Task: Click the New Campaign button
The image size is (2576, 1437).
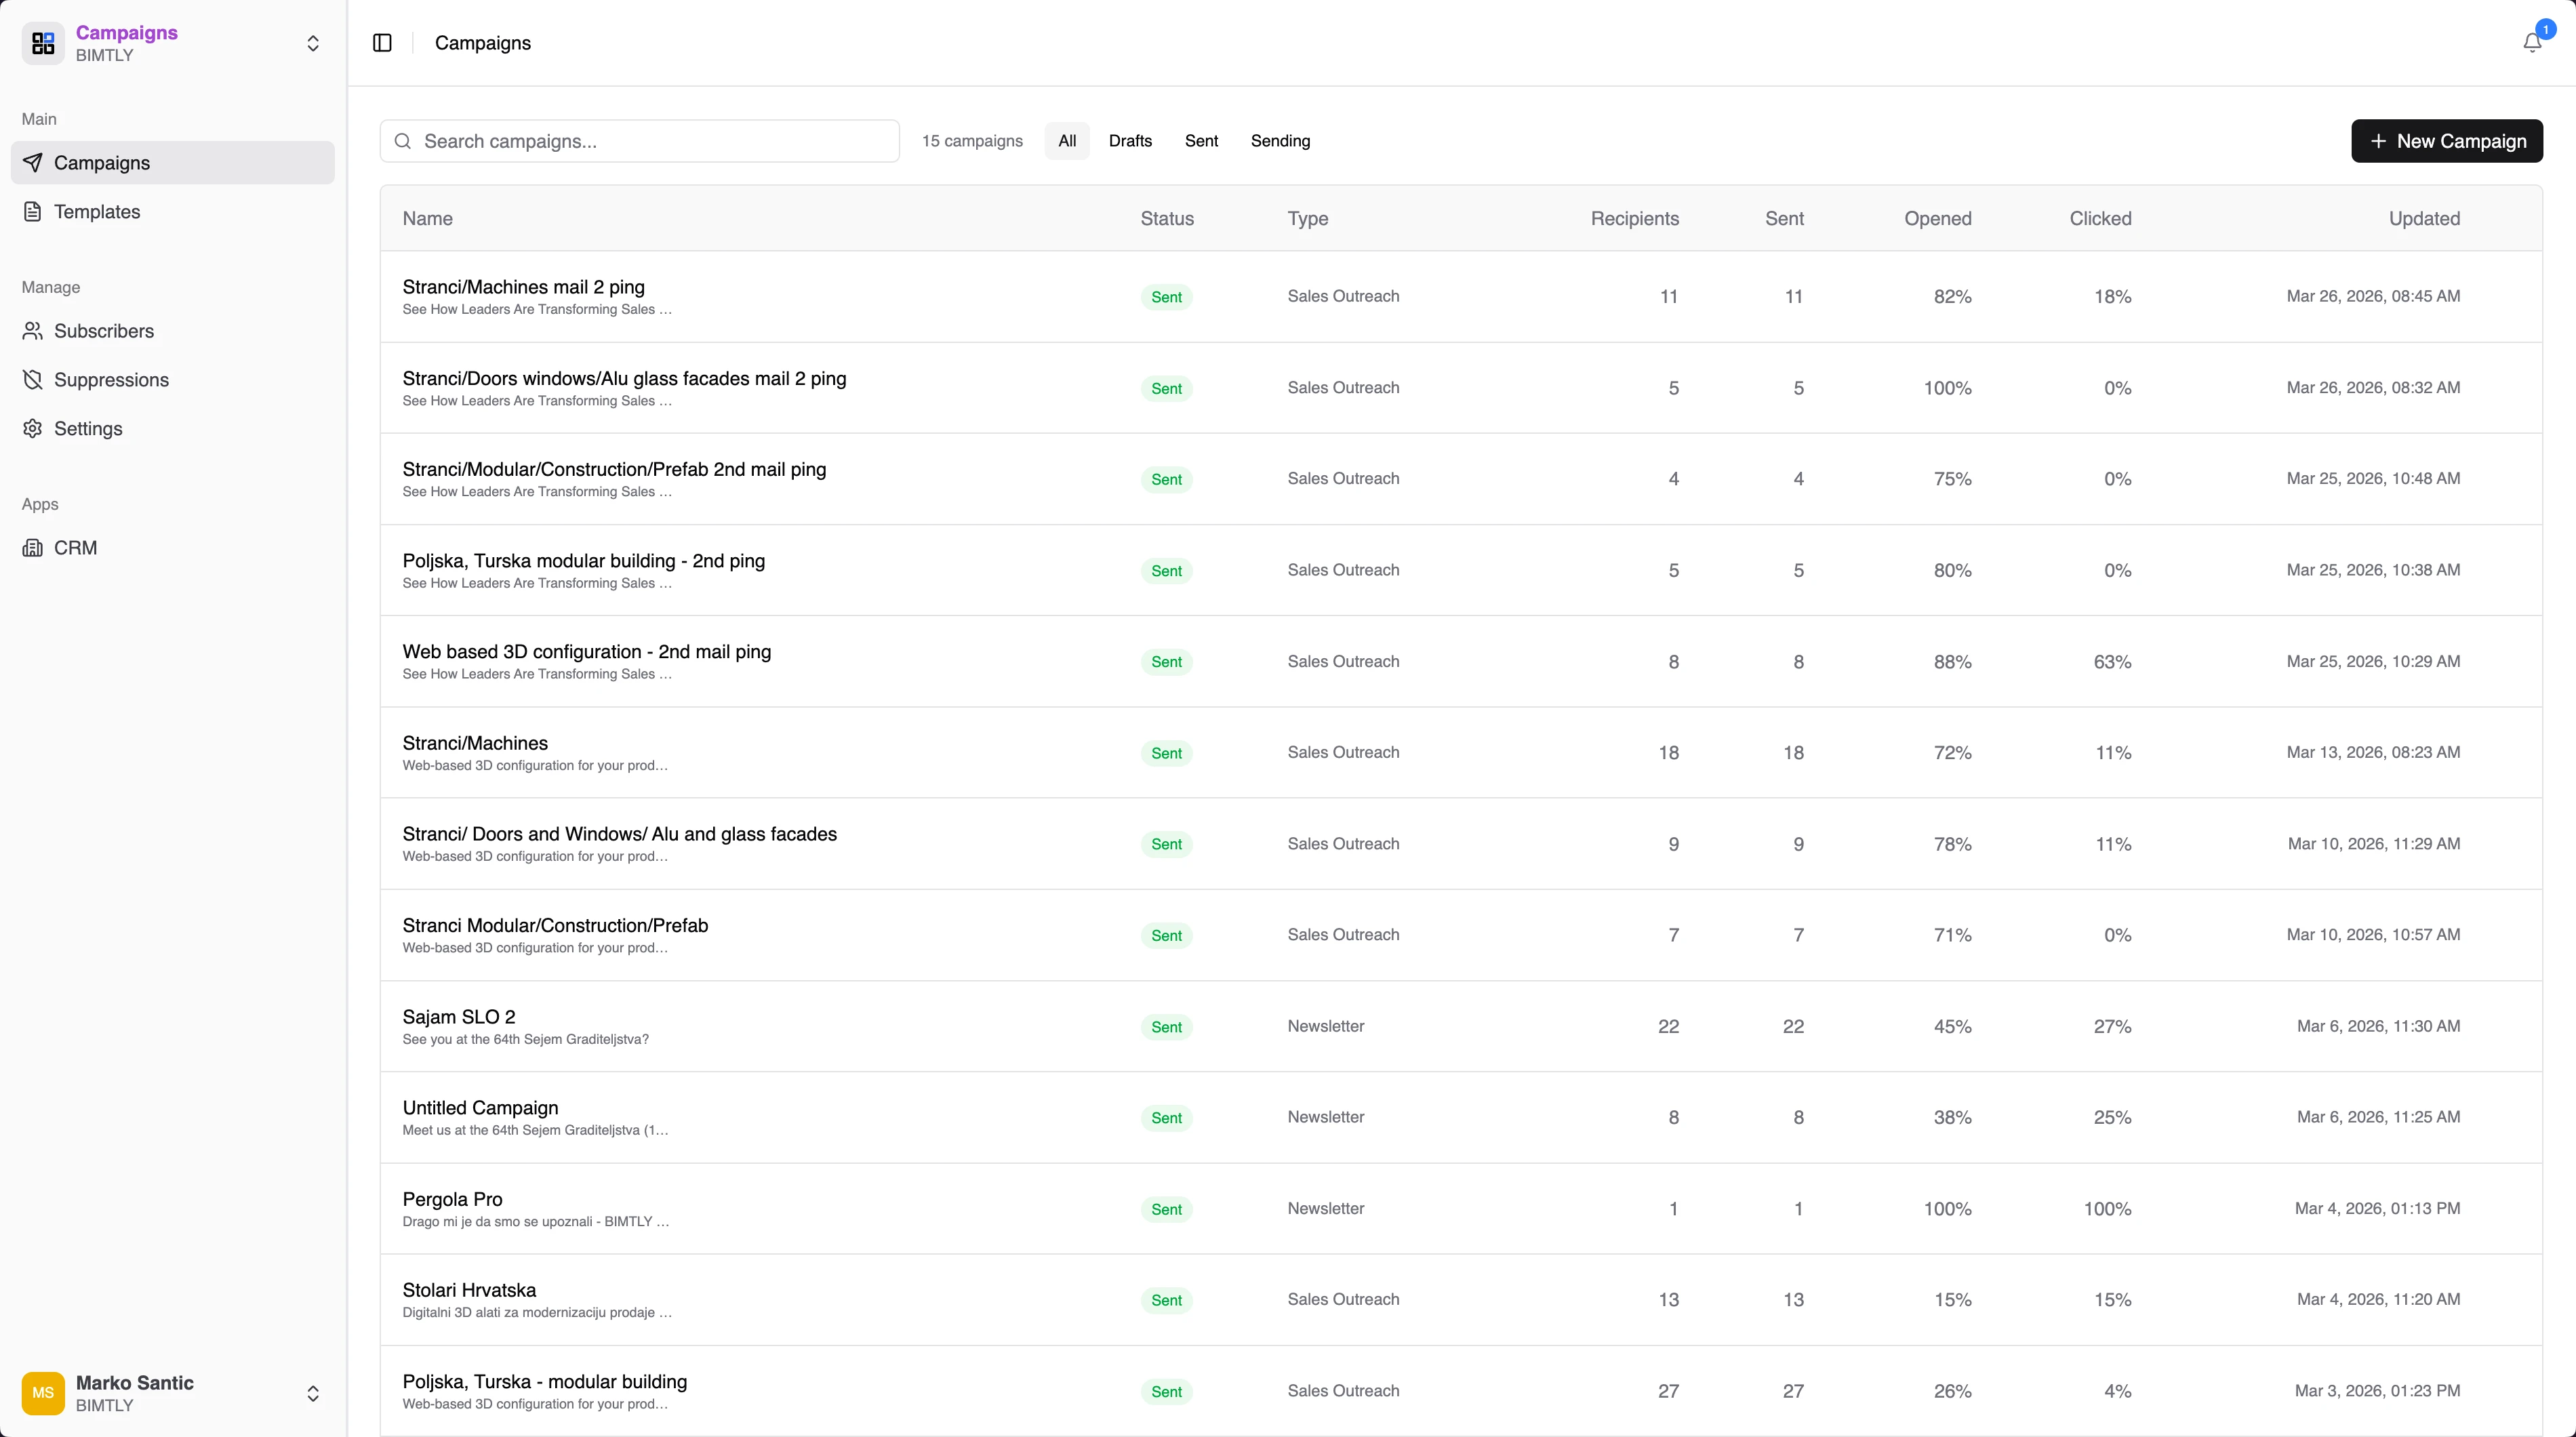Action: coord(2446,141)
